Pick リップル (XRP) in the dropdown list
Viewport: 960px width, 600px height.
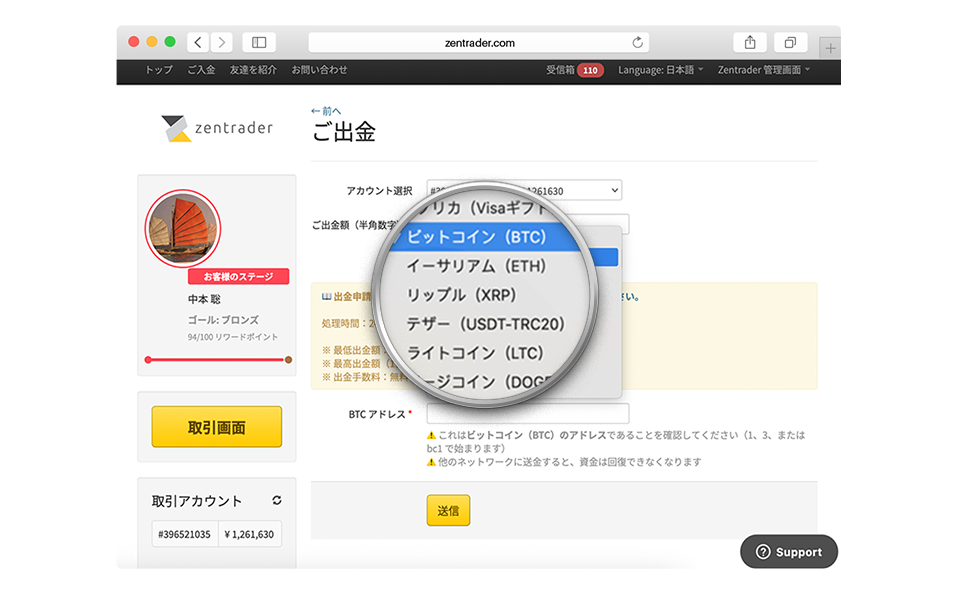click(x=460, y=296)
